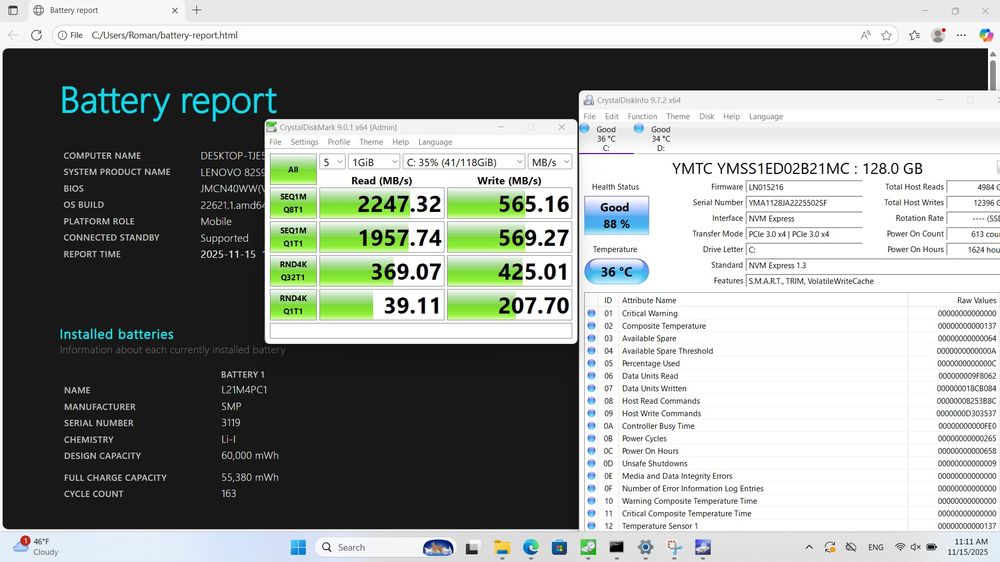Viewport: 1000px width, 562px height.
Task: Open the Favorites list icon
Action: pos(915,35)
